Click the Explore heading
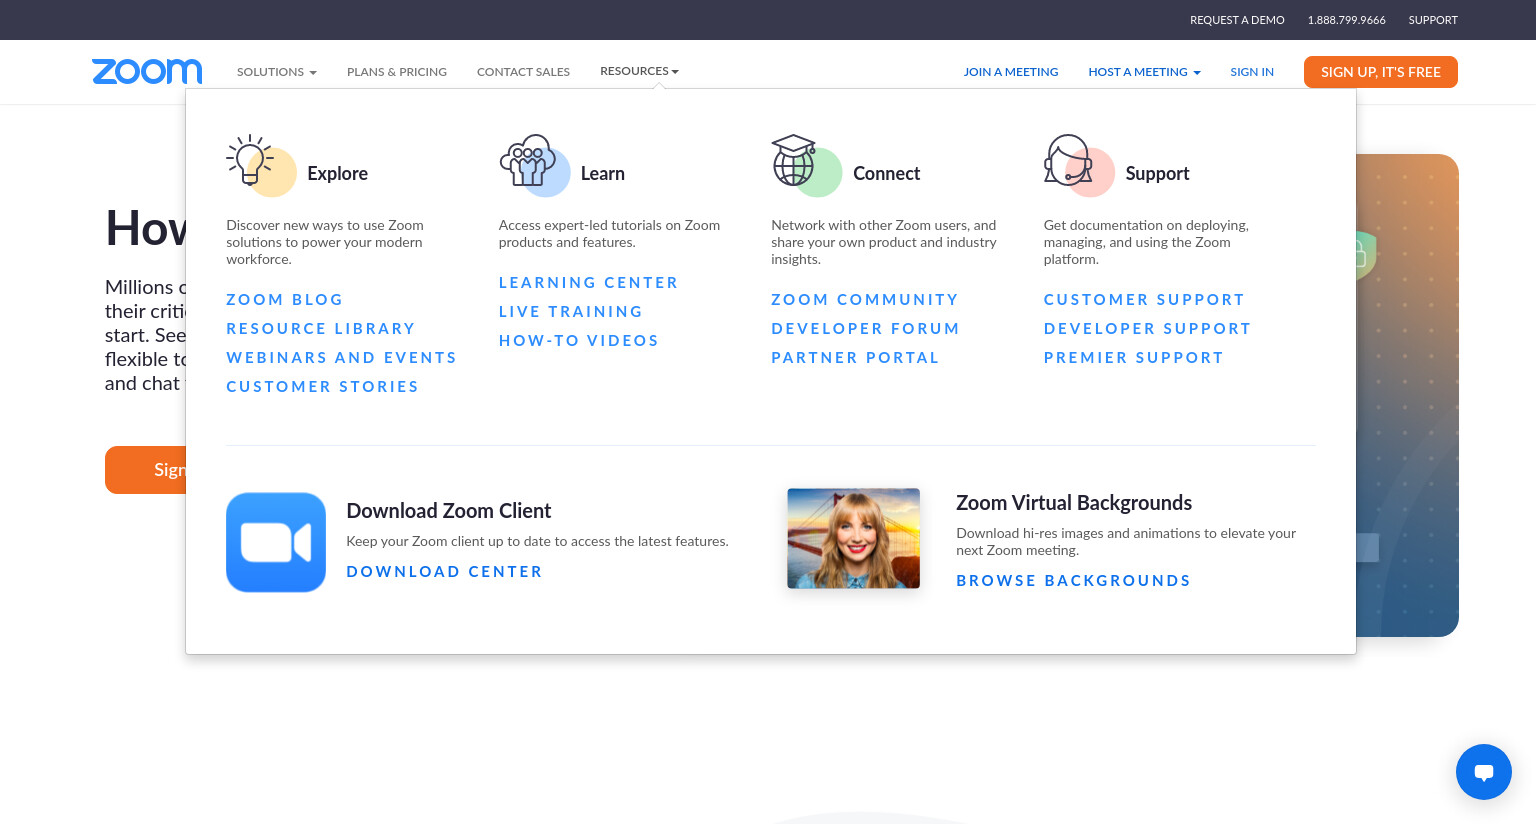 click(x=338, y=174)
